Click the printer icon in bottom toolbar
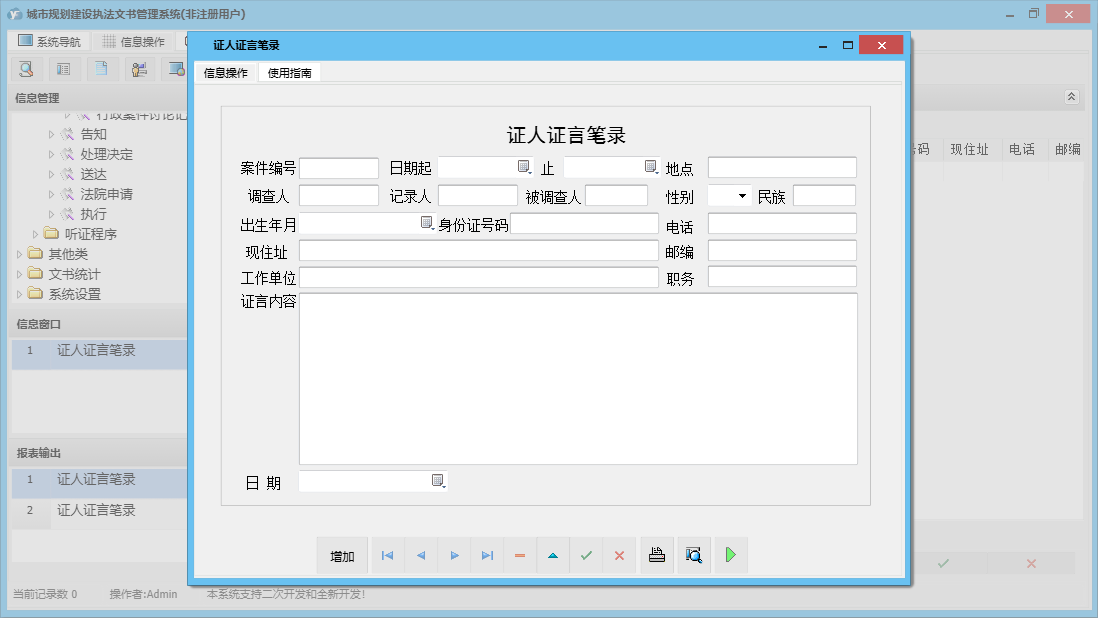This screenshot has width=1098, height=618. (x=657, y=555)
